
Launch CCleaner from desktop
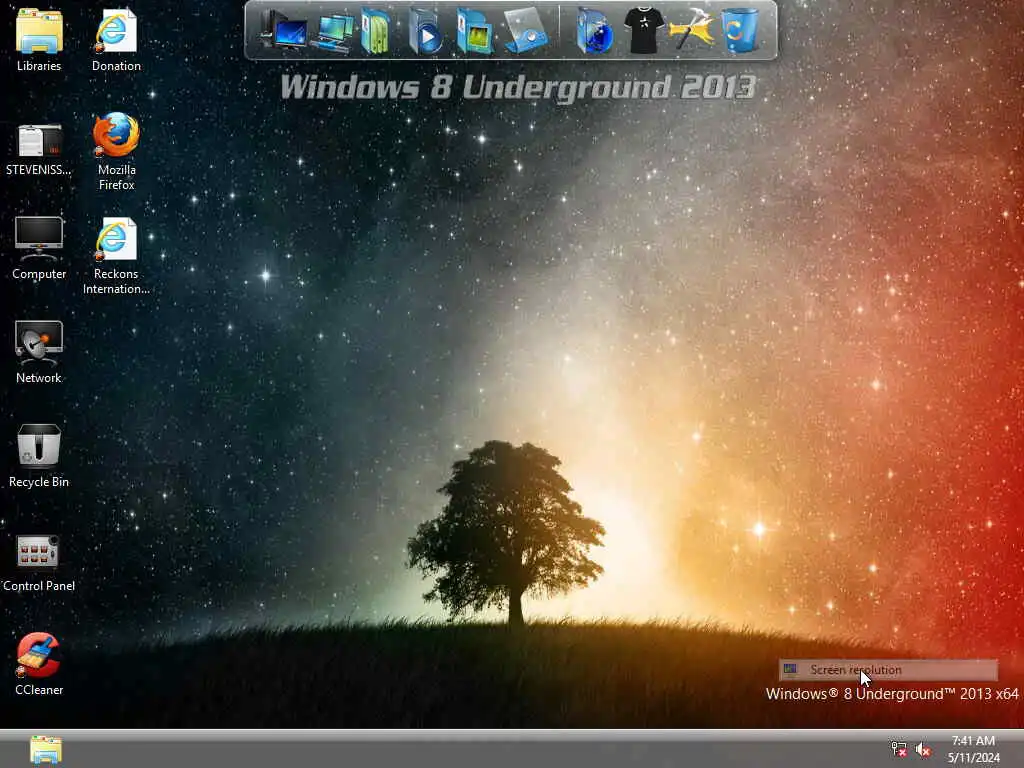coord(39,664)
